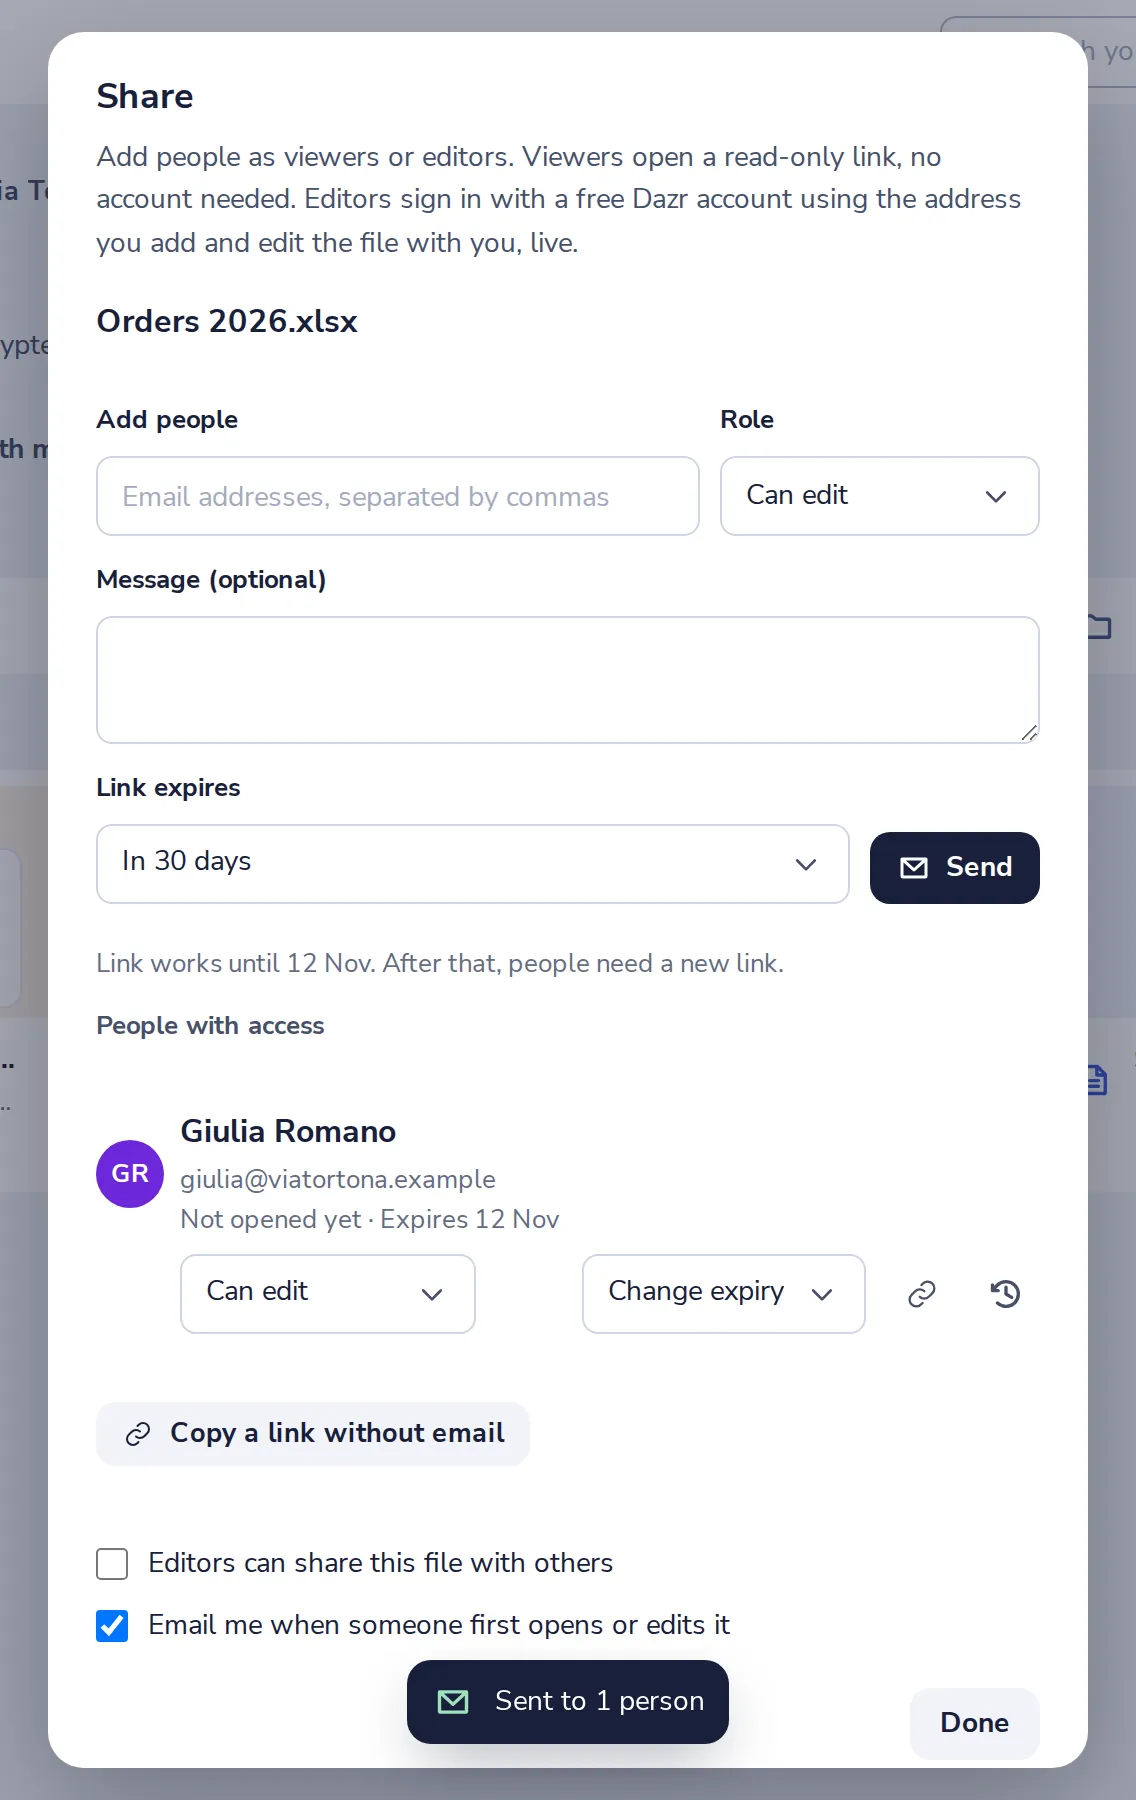1136x1800 pixels.
Task: Uncheck Email me when someone first opens
Action: (x=112, y=1626)
